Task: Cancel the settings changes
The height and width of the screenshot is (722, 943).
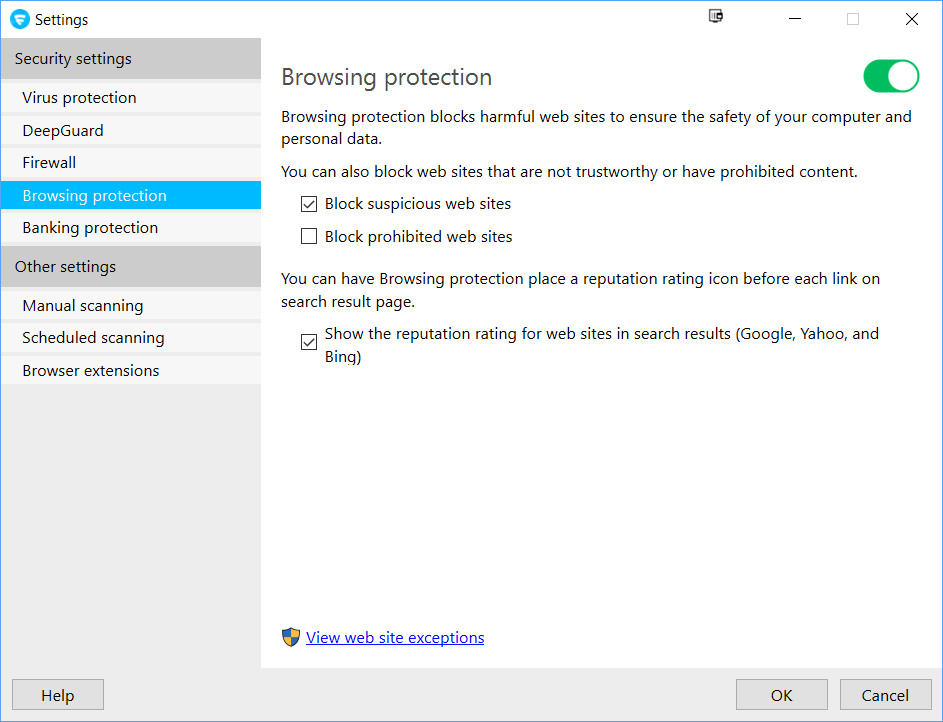Action: coord(885,695)
